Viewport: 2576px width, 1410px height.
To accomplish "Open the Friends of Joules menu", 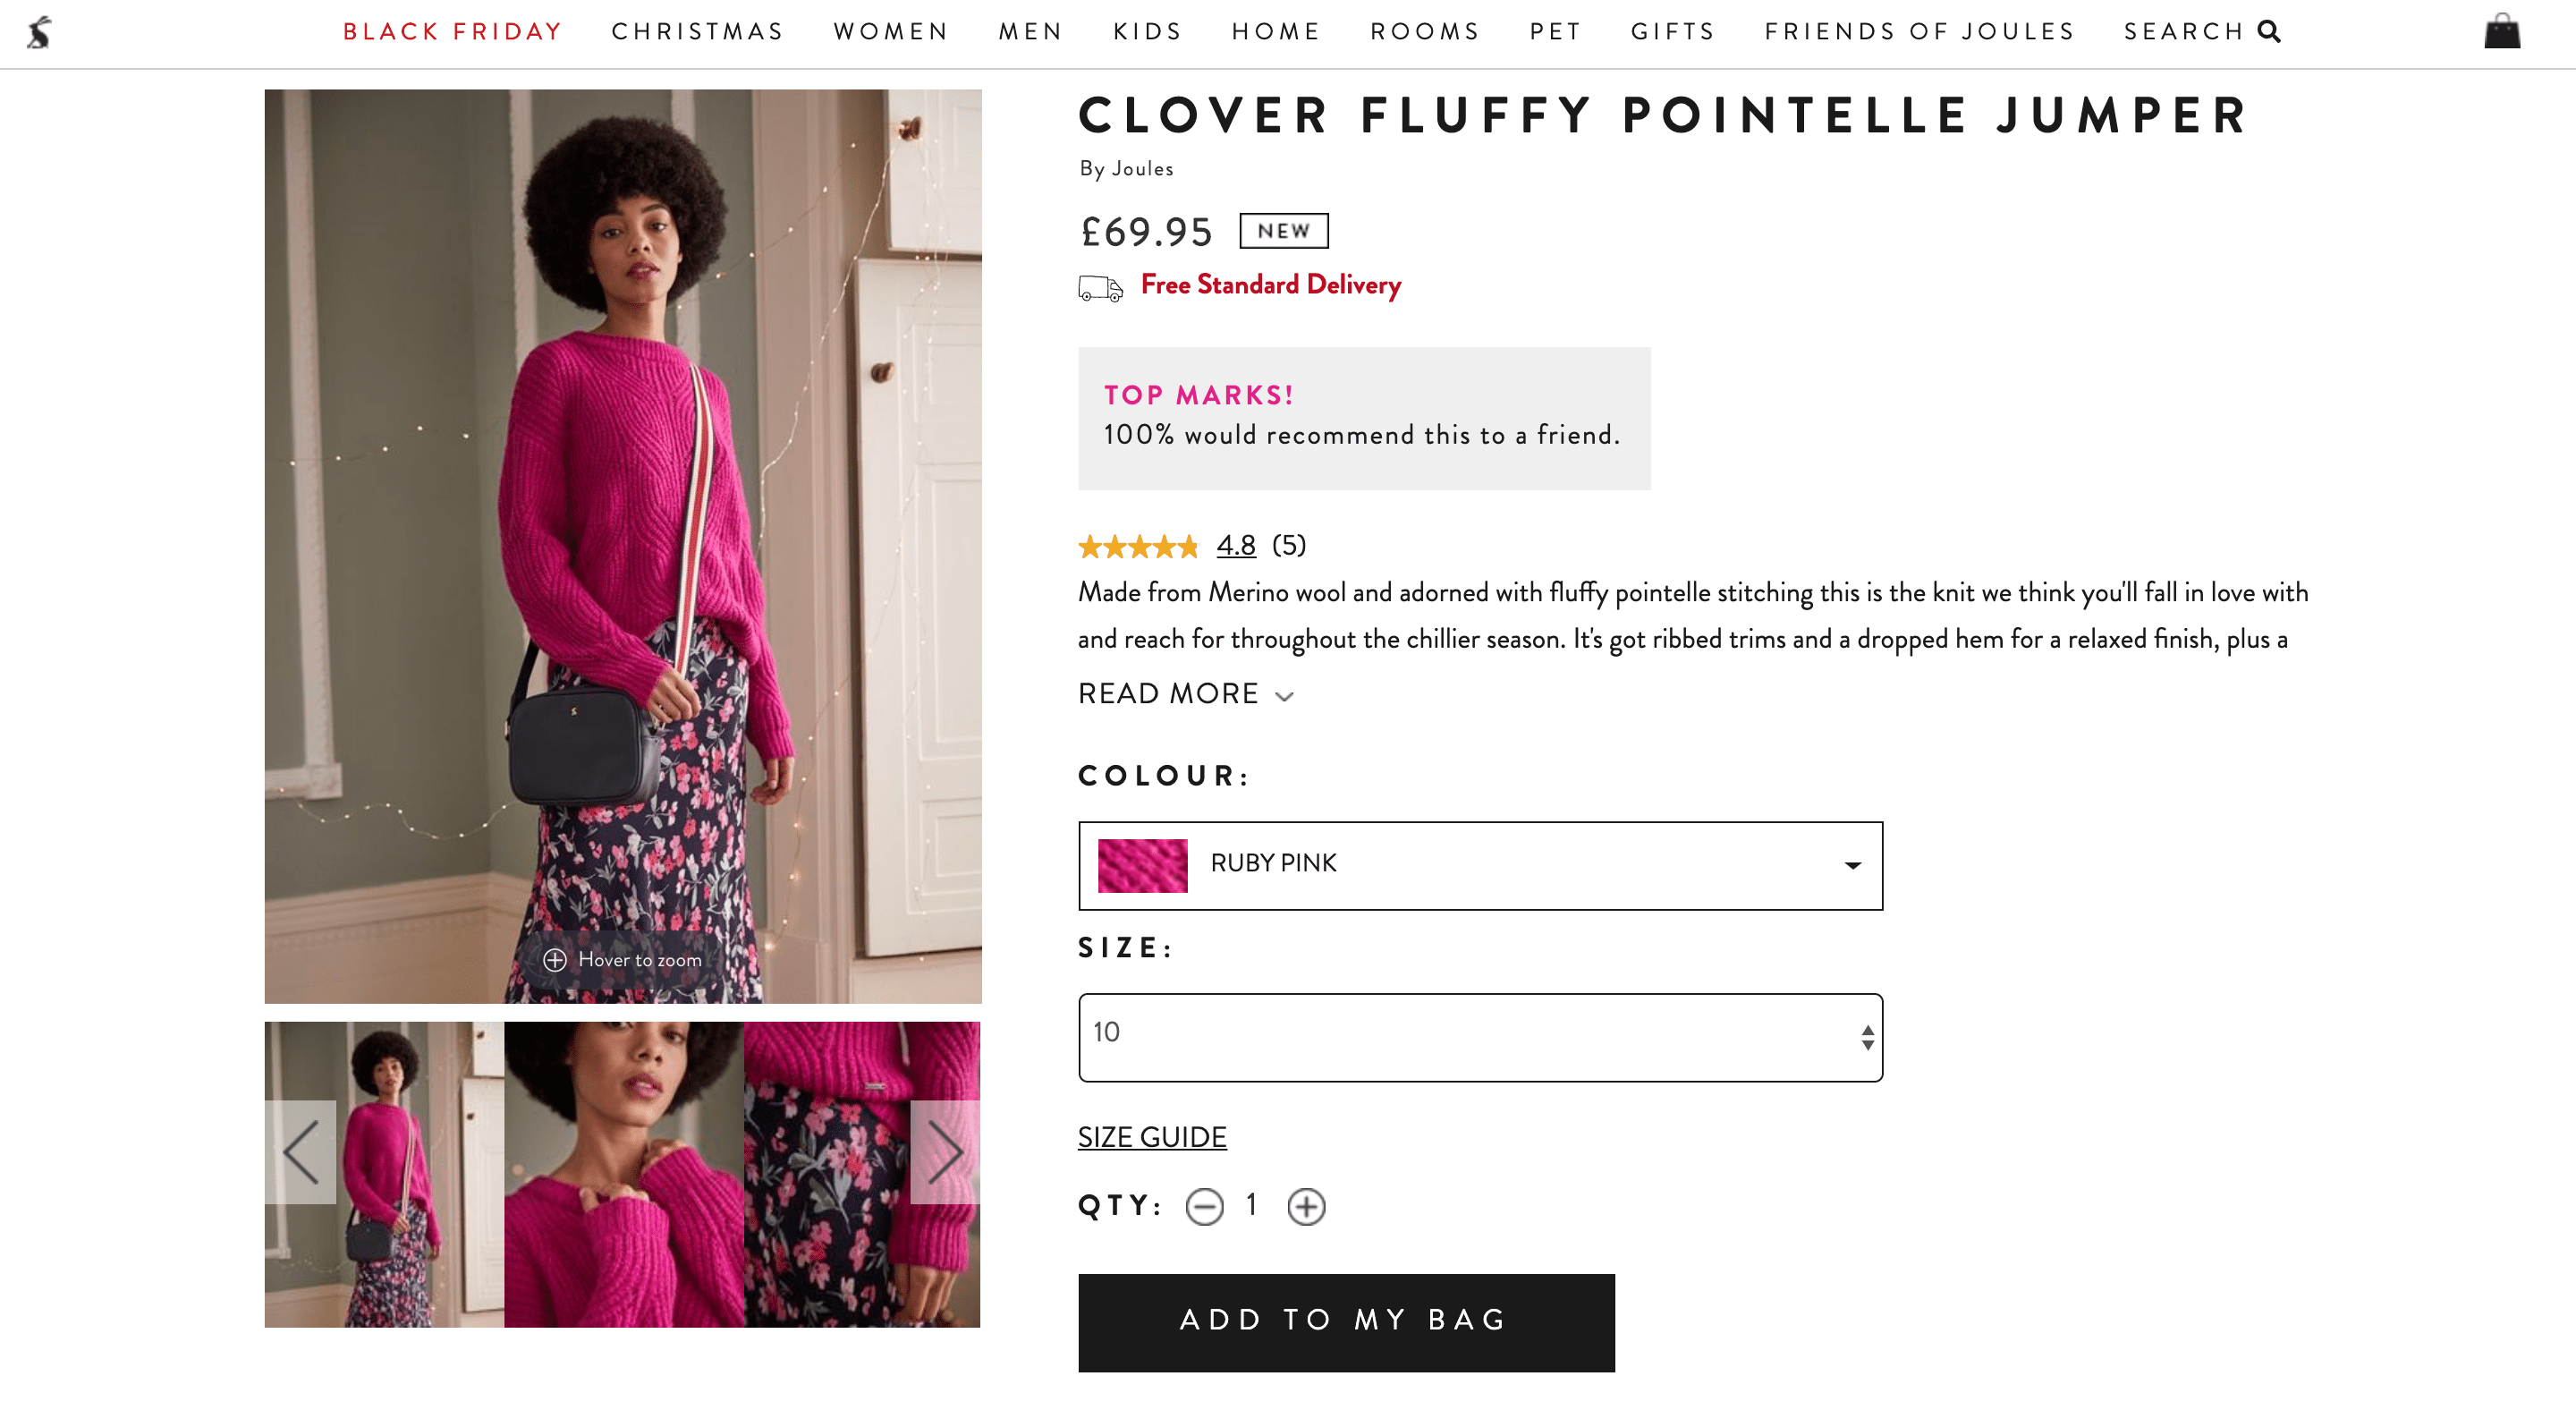I will pyautogui.click(x=1919, y=32).
